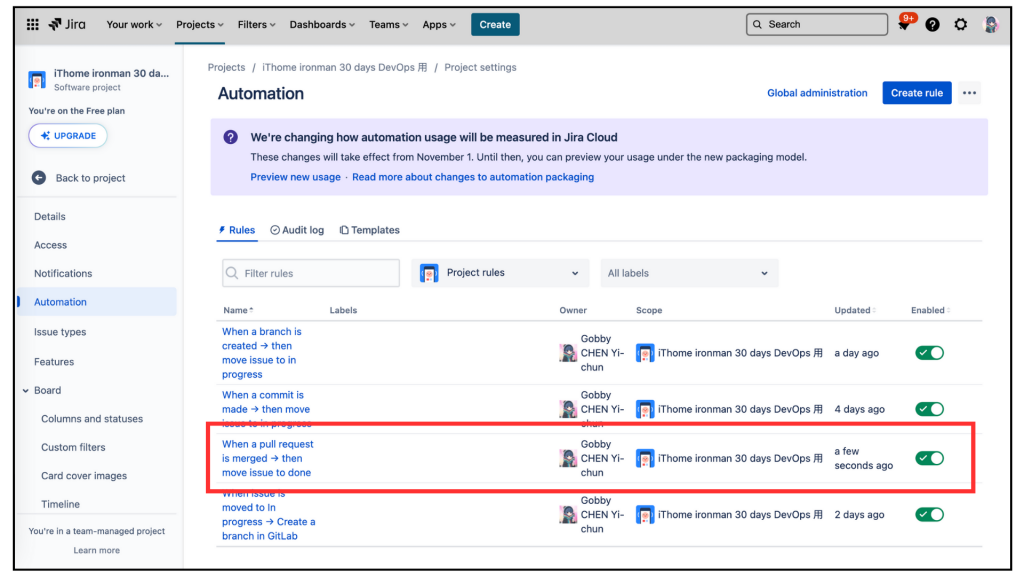The image size is (1024, 576).
Task: Open Columns and statuses
Action: tap(92, 419)
